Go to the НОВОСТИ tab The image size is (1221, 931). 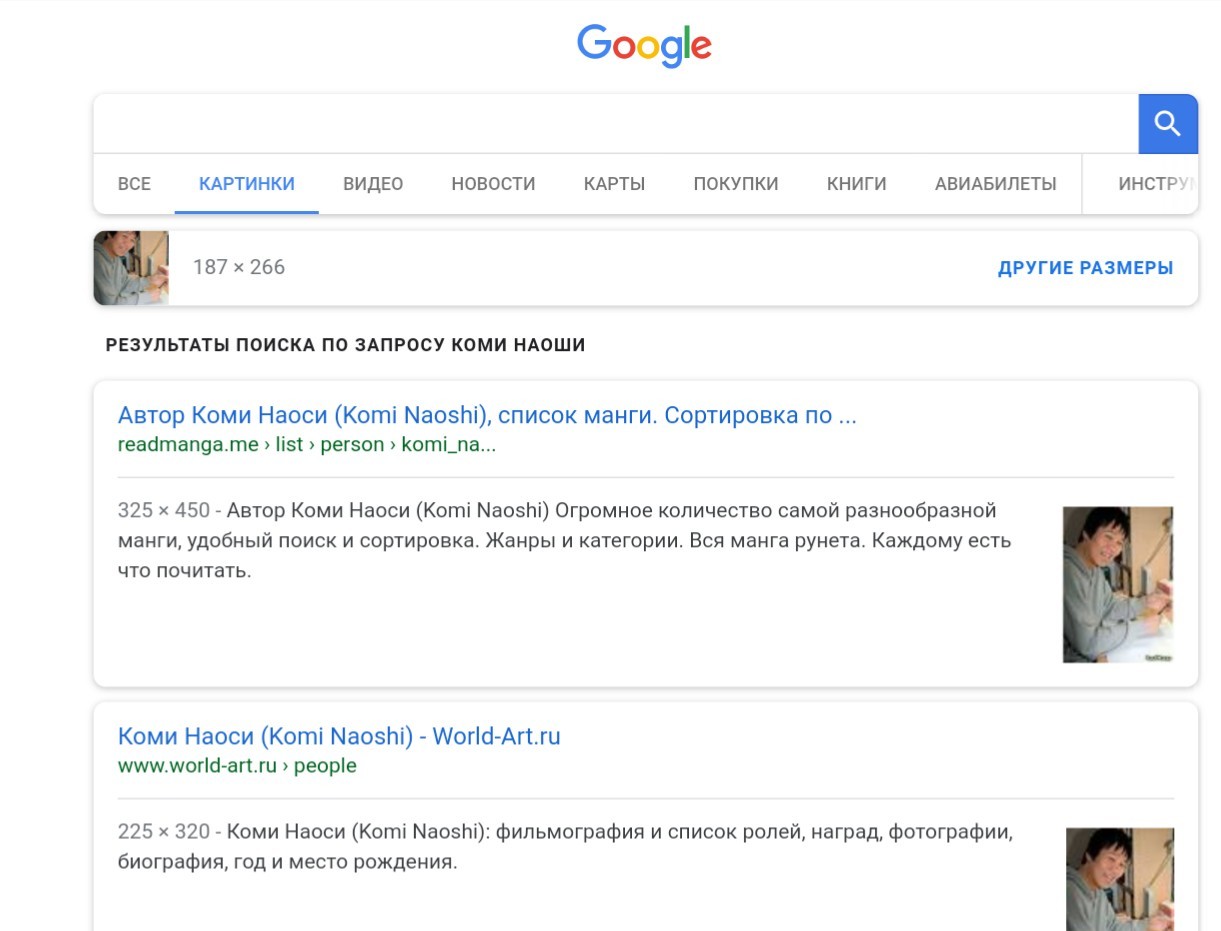coord(493,184)
